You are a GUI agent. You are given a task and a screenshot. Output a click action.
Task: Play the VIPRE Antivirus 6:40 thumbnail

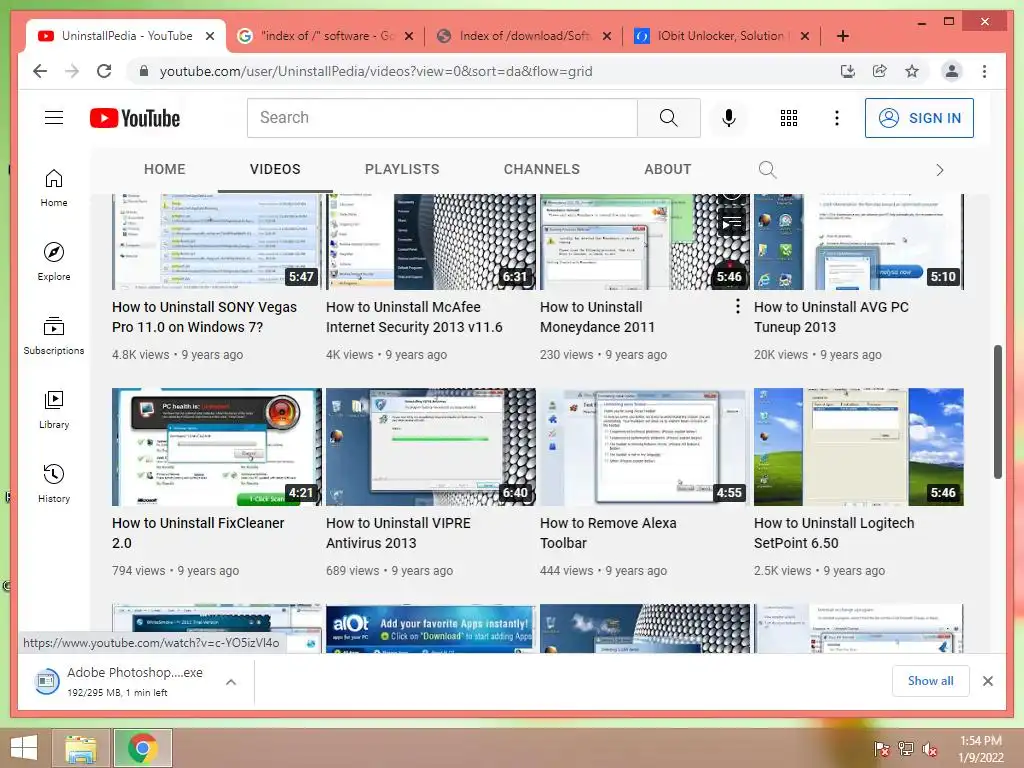coord(430,447)
